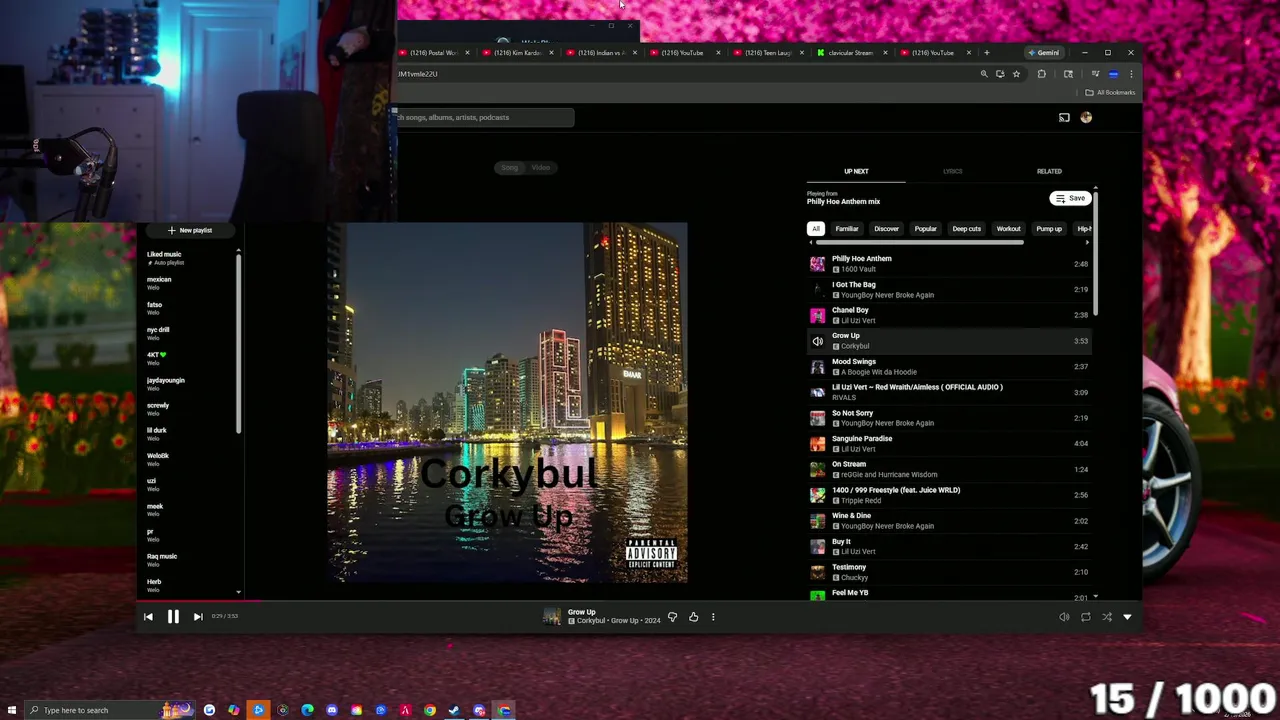Image resolution: width=1280 pixels, height=720 pixels.
Task: Select the Familiar filter chip
Action: (x=847, y=229)
